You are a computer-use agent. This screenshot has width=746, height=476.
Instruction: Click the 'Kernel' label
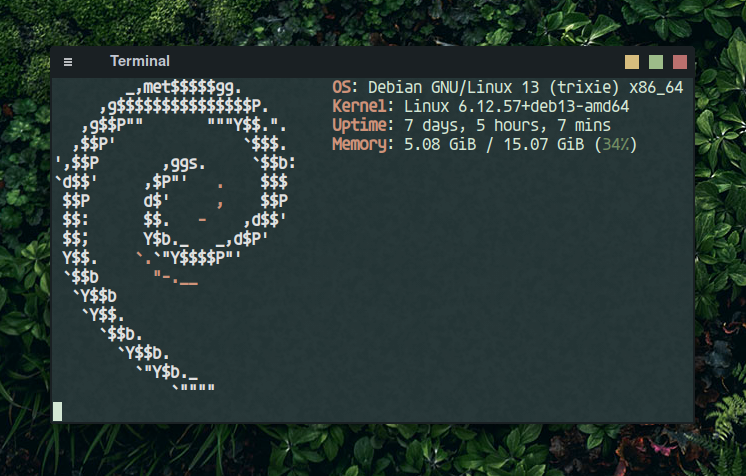[359, 106]
